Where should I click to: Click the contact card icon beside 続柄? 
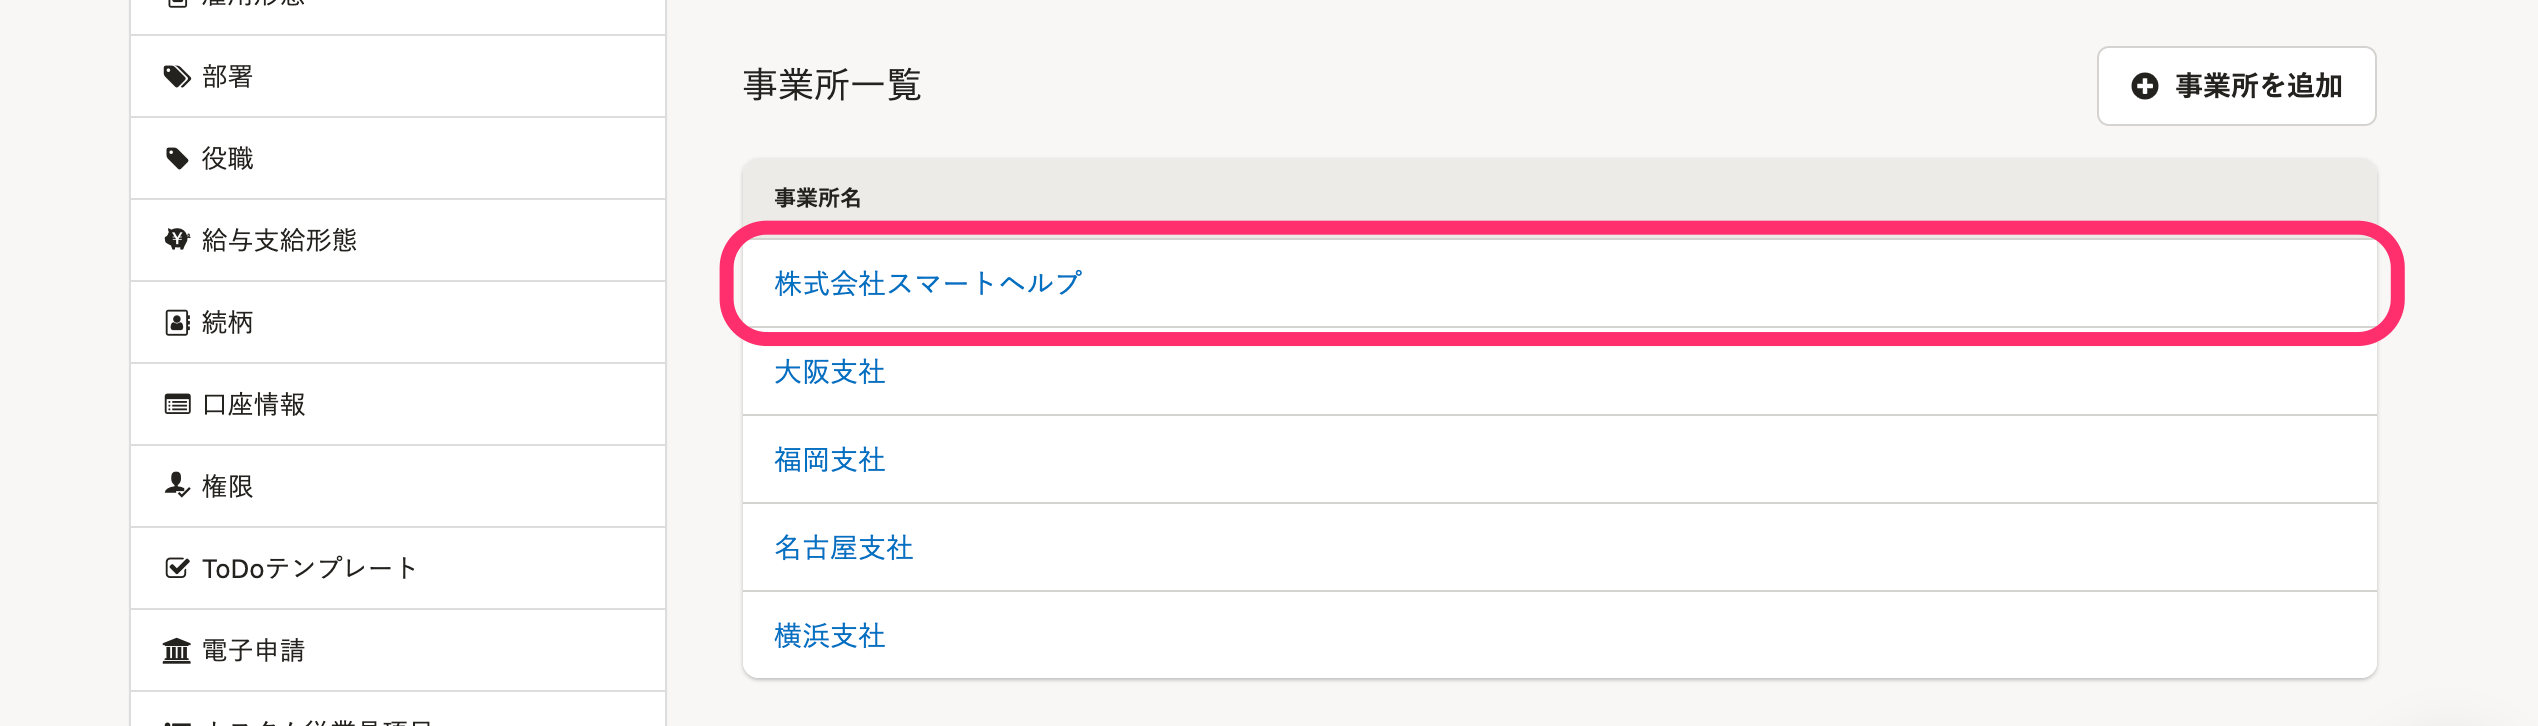(x=177, y=323)
